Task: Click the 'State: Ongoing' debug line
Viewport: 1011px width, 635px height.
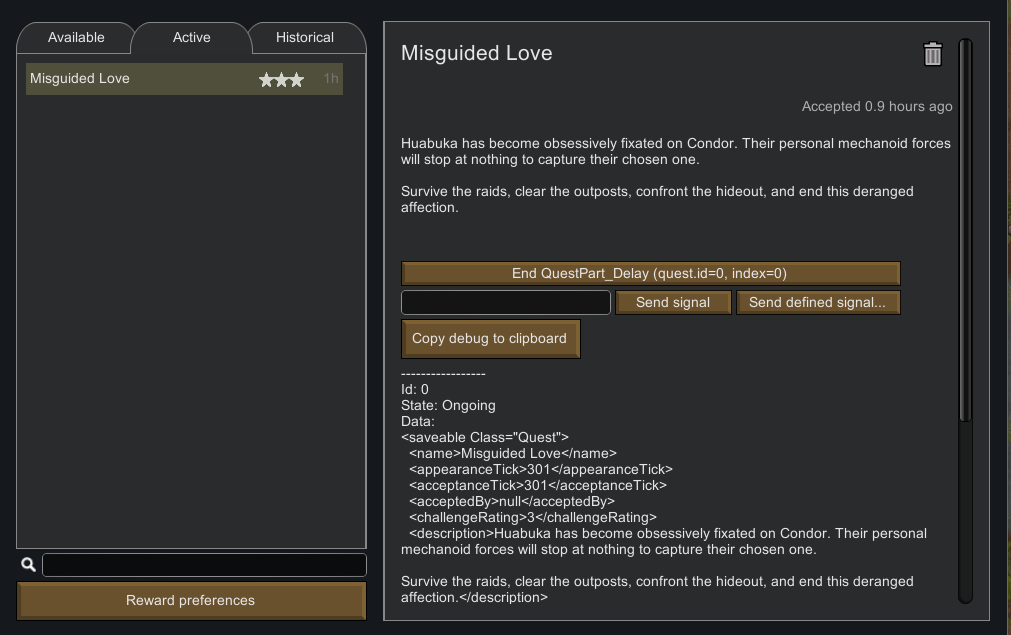Action: [448, 405]
